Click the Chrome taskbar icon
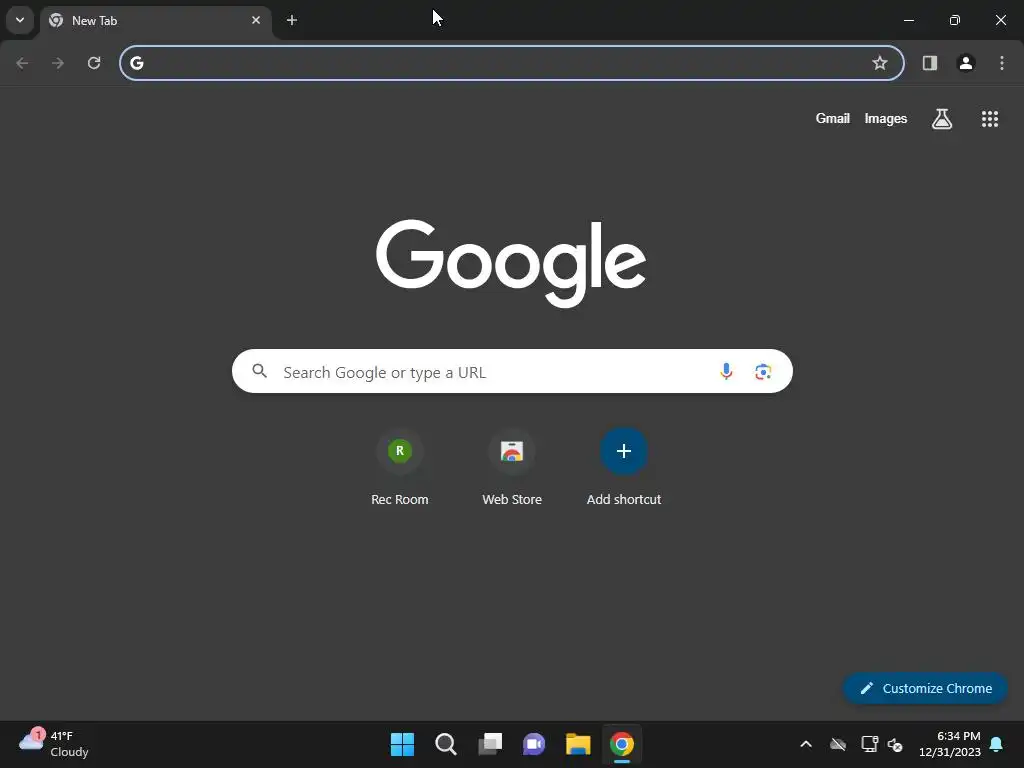1024x768 pixels. click(x=622, y=744)
